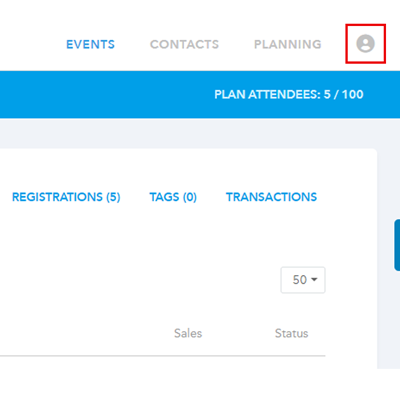
Task: Expand the 50 rows-per-page dropdown
Action: [303, 280]
